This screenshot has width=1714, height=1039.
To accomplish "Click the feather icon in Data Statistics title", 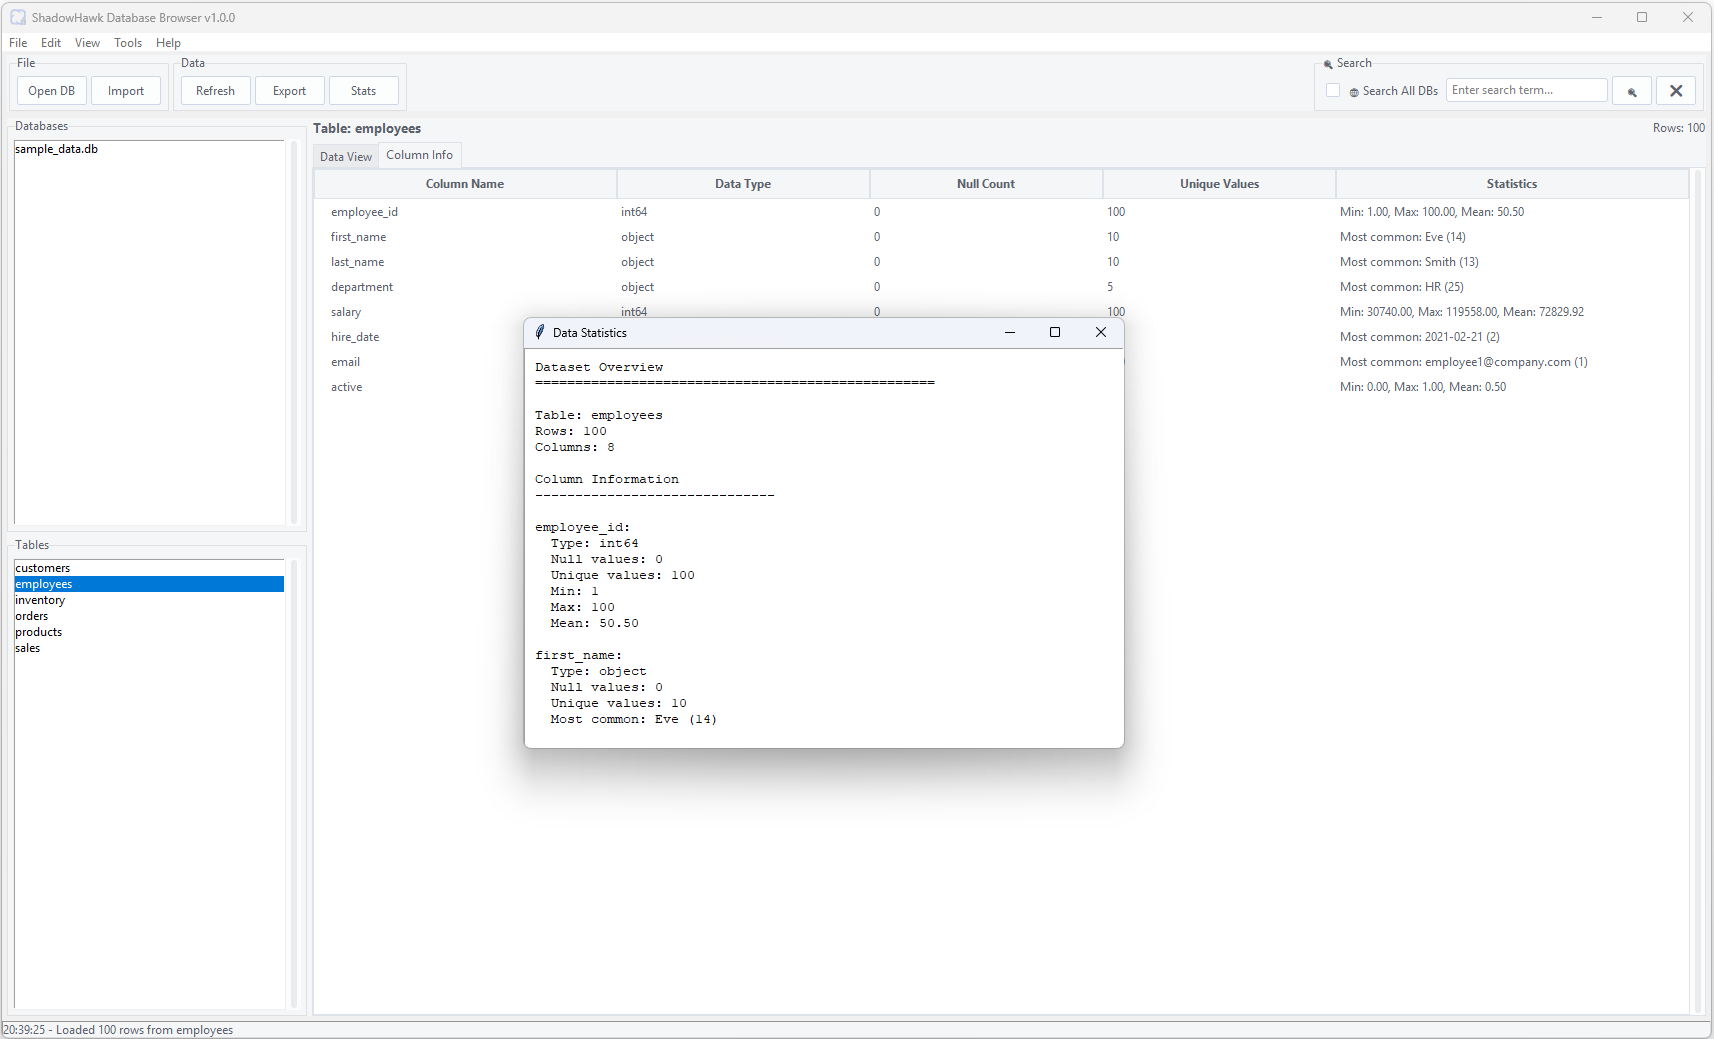I will click(540, 332).
